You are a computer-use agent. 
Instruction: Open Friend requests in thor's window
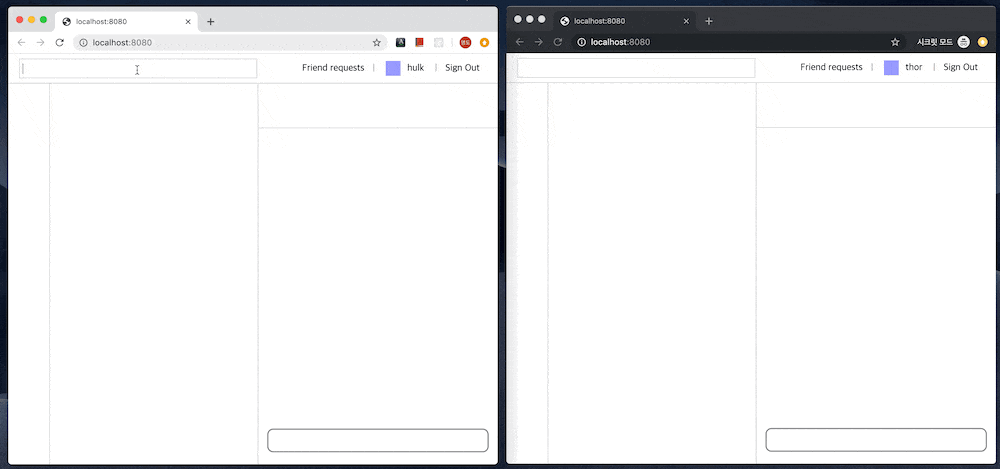click(x=831, y=67)
